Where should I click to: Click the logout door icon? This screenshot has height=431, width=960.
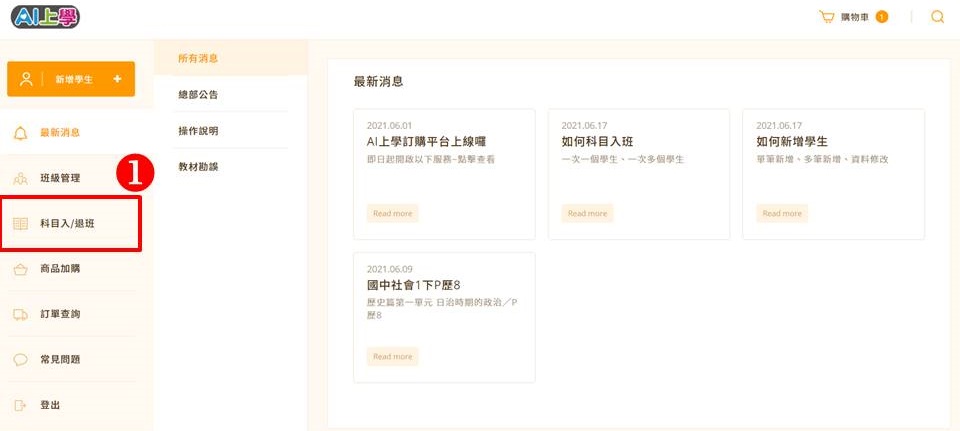20,405
